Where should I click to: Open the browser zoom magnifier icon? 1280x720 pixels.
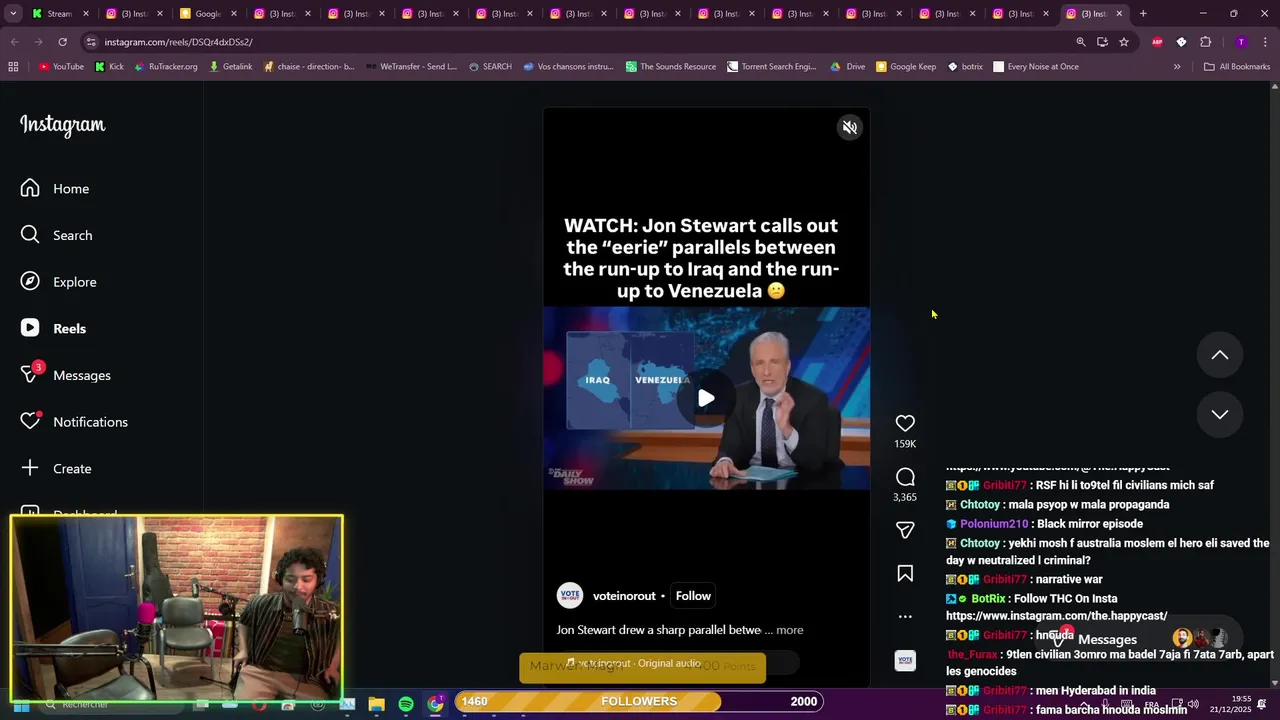[1081, 42]
